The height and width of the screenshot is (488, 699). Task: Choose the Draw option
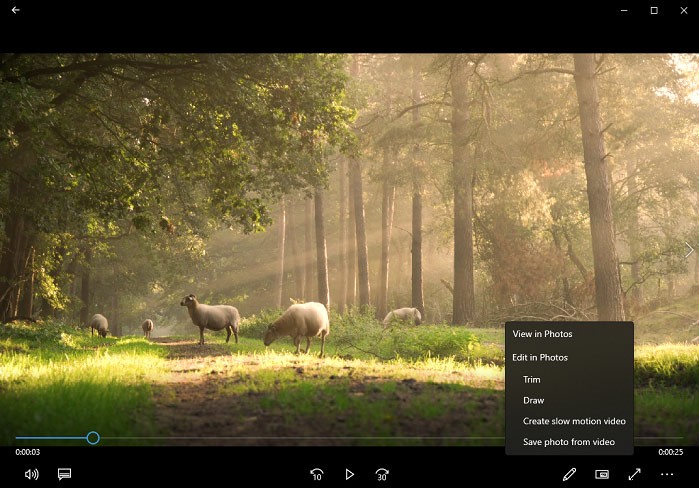533,400
